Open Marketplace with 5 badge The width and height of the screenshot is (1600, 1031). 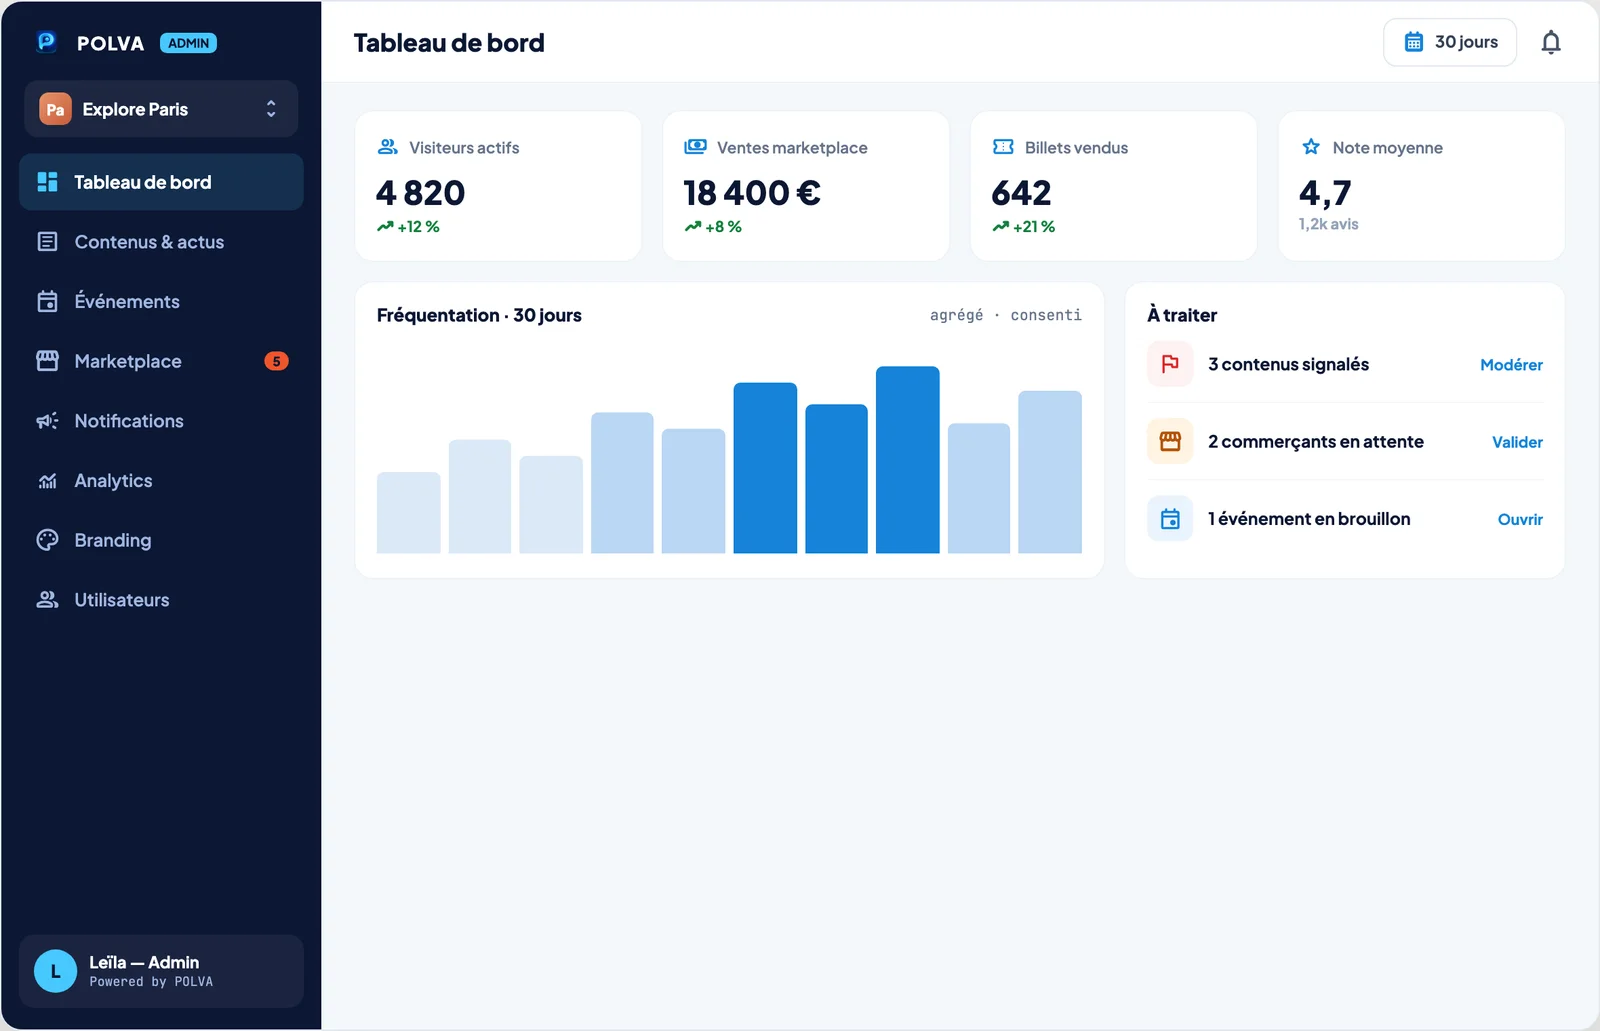pos(161,361)
